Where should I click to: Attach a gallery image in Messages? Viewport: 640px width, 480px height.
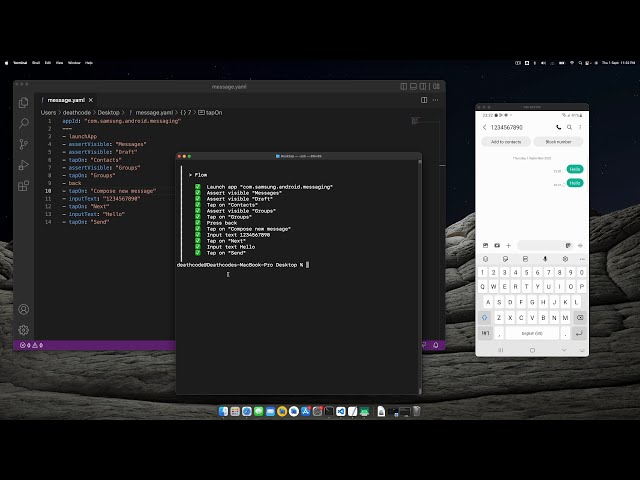tap(485, 245)
